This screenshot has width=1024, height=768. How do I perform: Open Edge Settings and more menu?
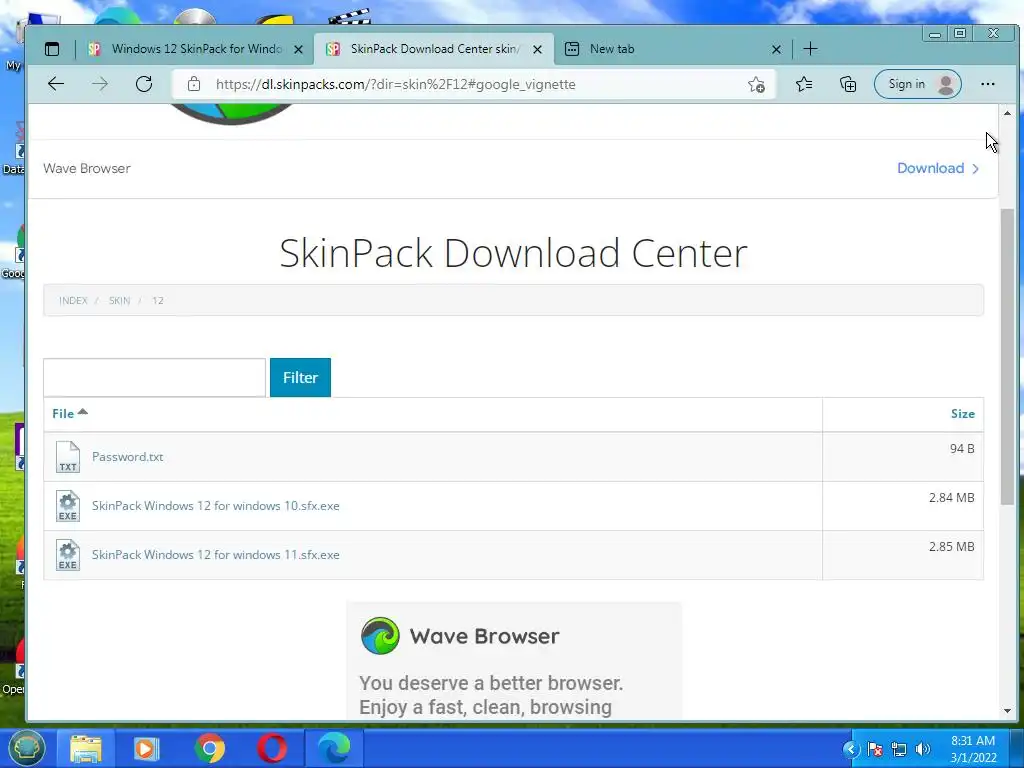tap(987, 84)
